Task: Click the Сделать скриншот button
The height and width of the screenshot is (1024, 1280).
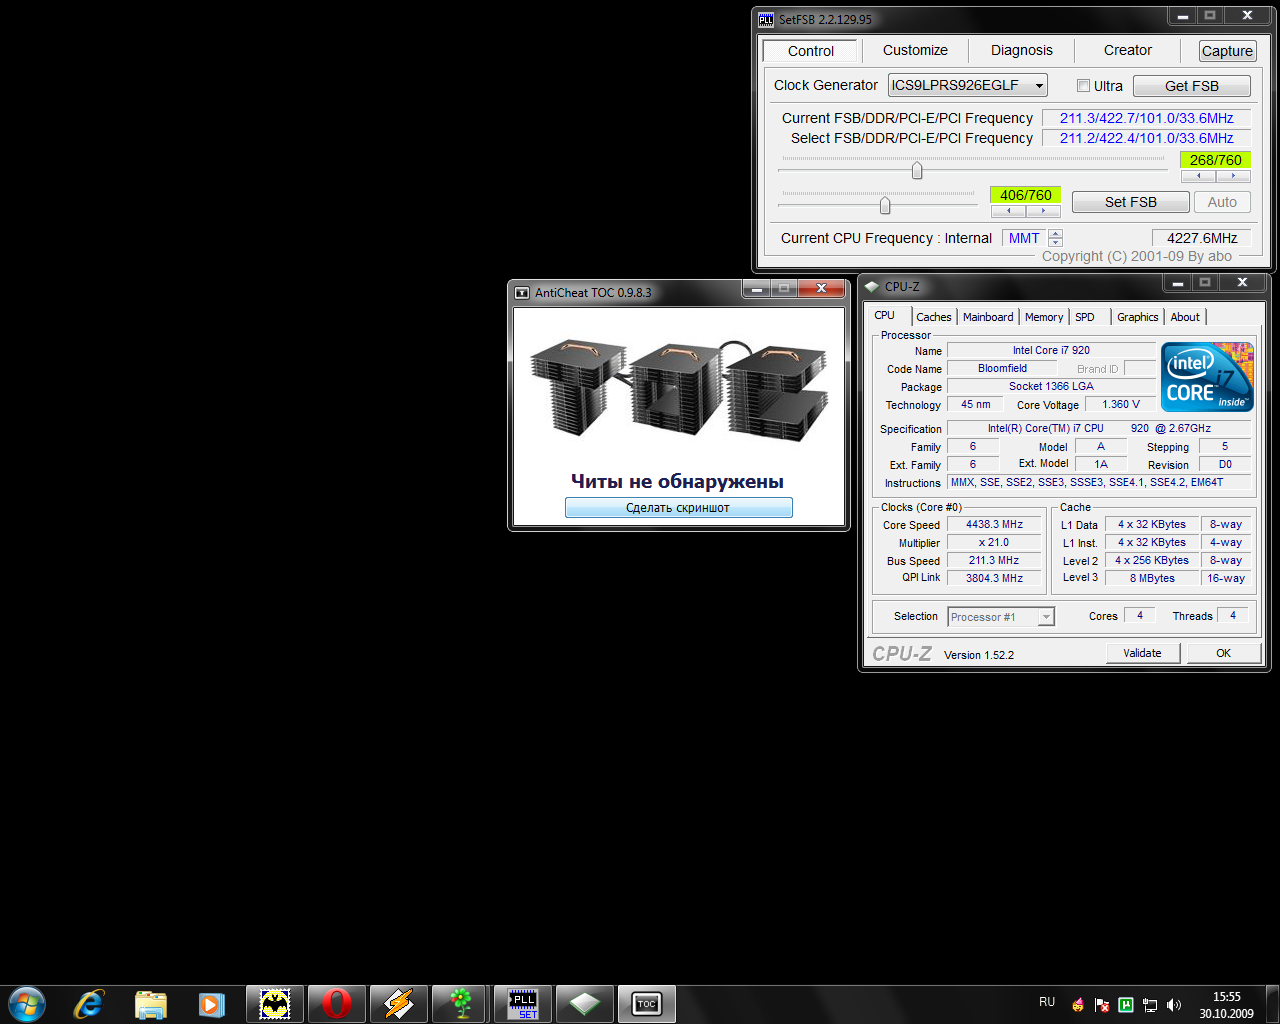Action: [x=678, y=508]
